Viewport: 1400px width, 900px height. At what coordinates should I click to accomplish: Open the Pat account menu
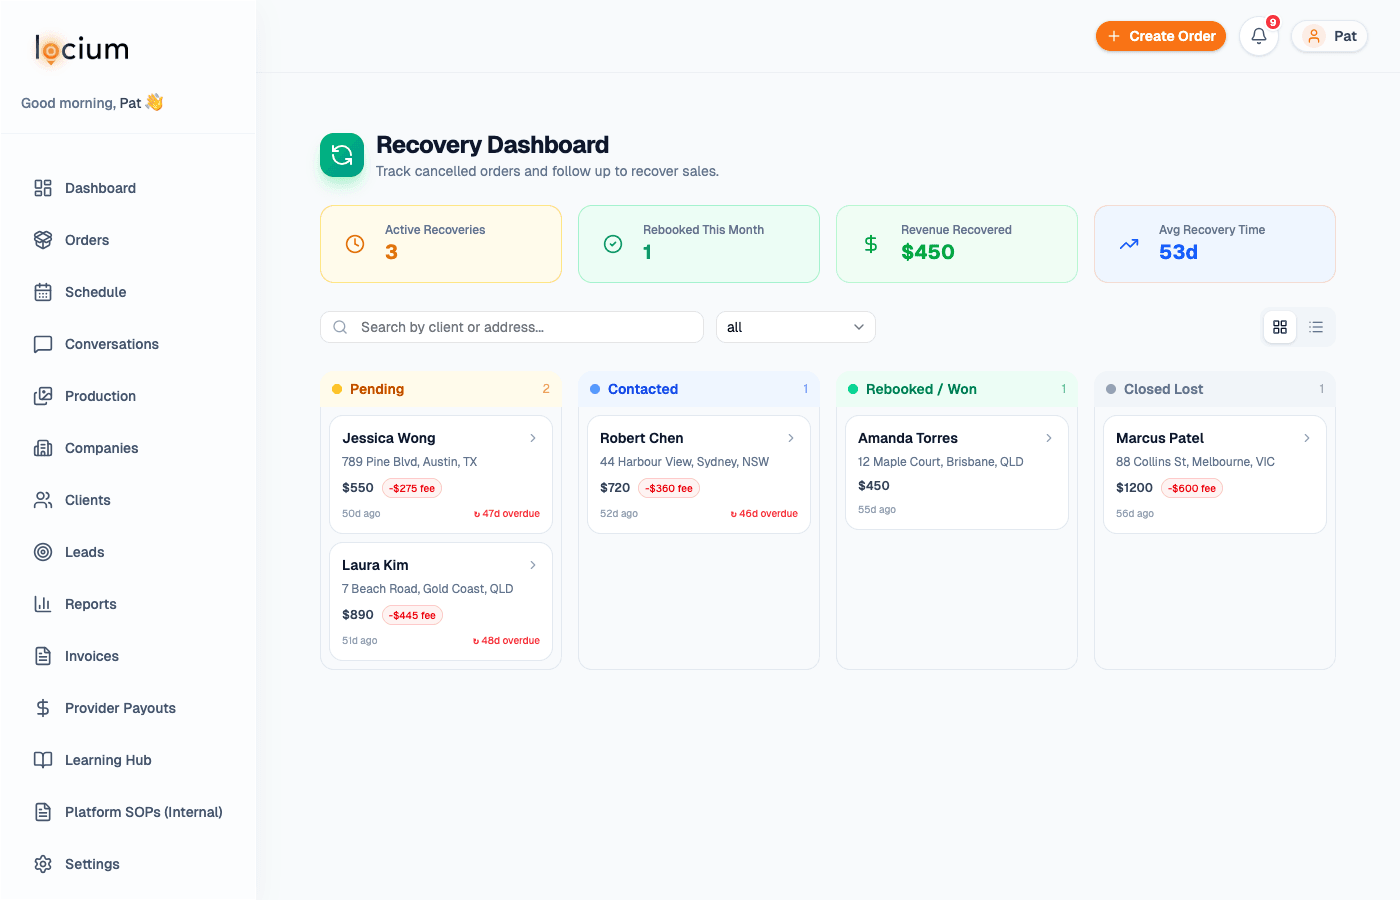pyautogui.click(x=1330, y=36)
